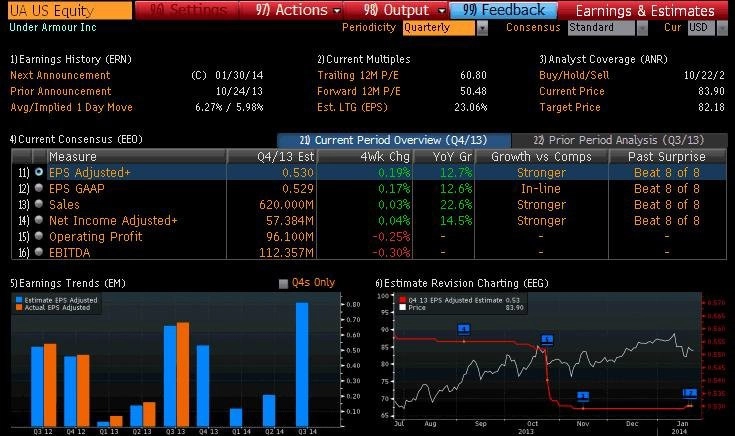Screen dimensions: 735x436
Task: Toggle the Q4s Only checkbox
Action: [283, 284]
